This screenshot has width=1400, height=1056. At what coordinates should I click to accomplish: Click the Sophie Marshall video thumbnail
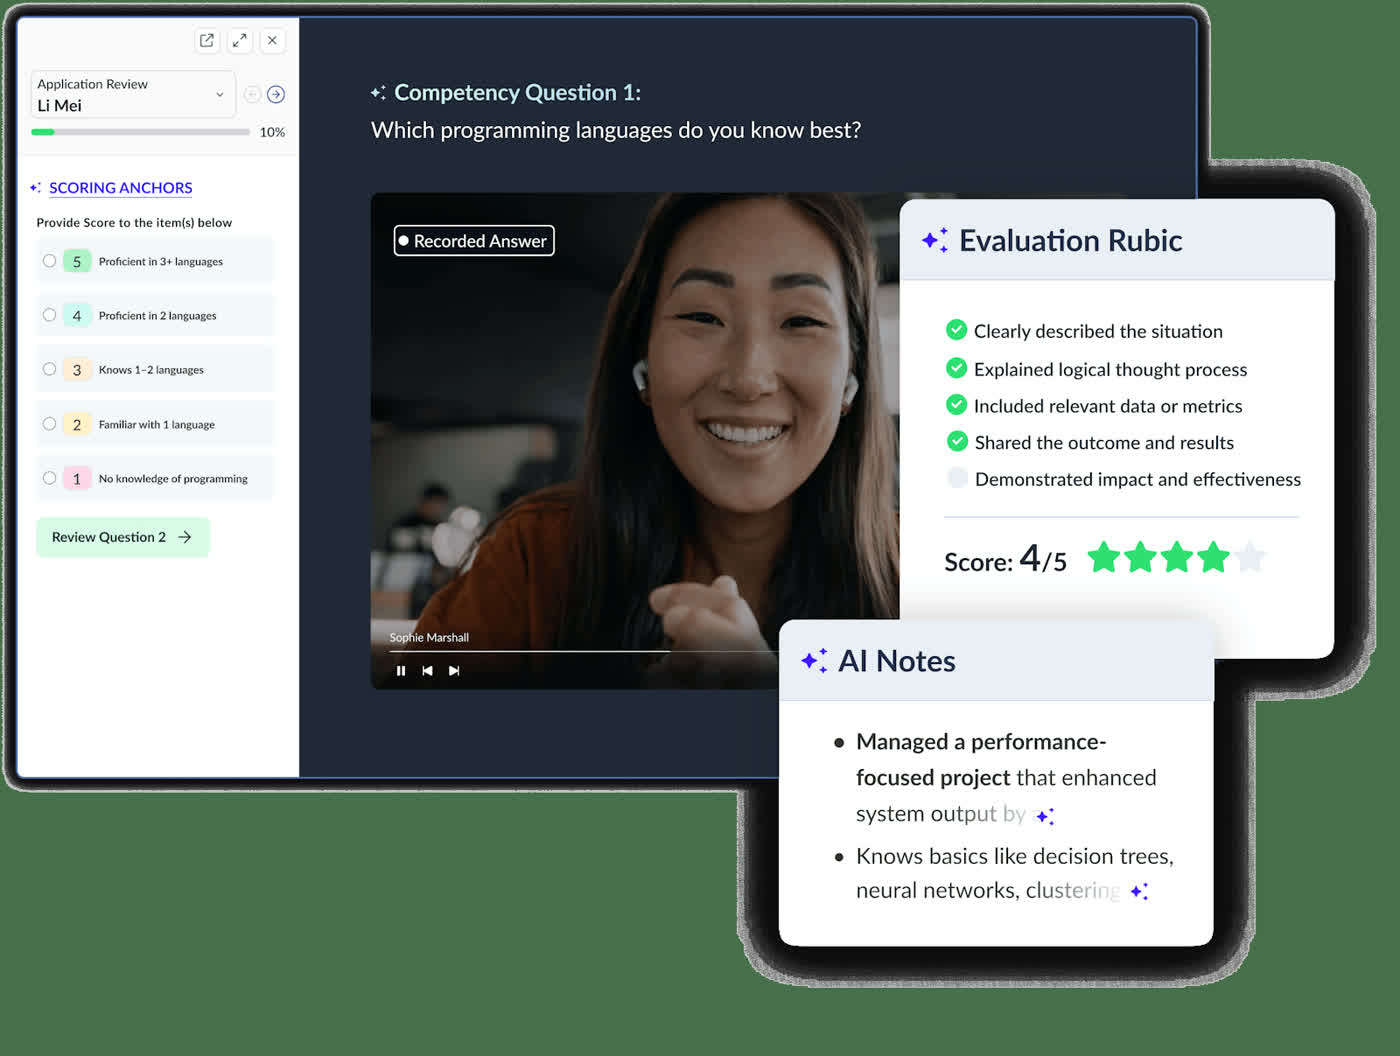(x=635, y=440)
